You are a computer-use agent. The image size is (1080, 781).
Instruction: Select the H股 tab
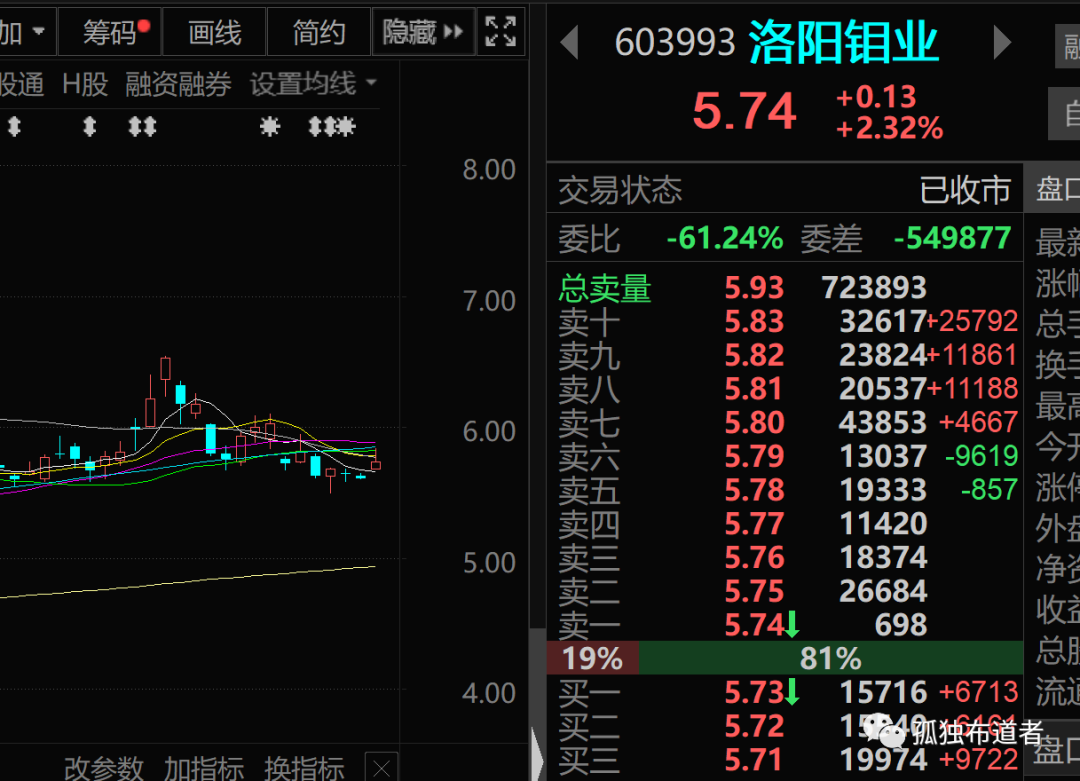[85, 84]
